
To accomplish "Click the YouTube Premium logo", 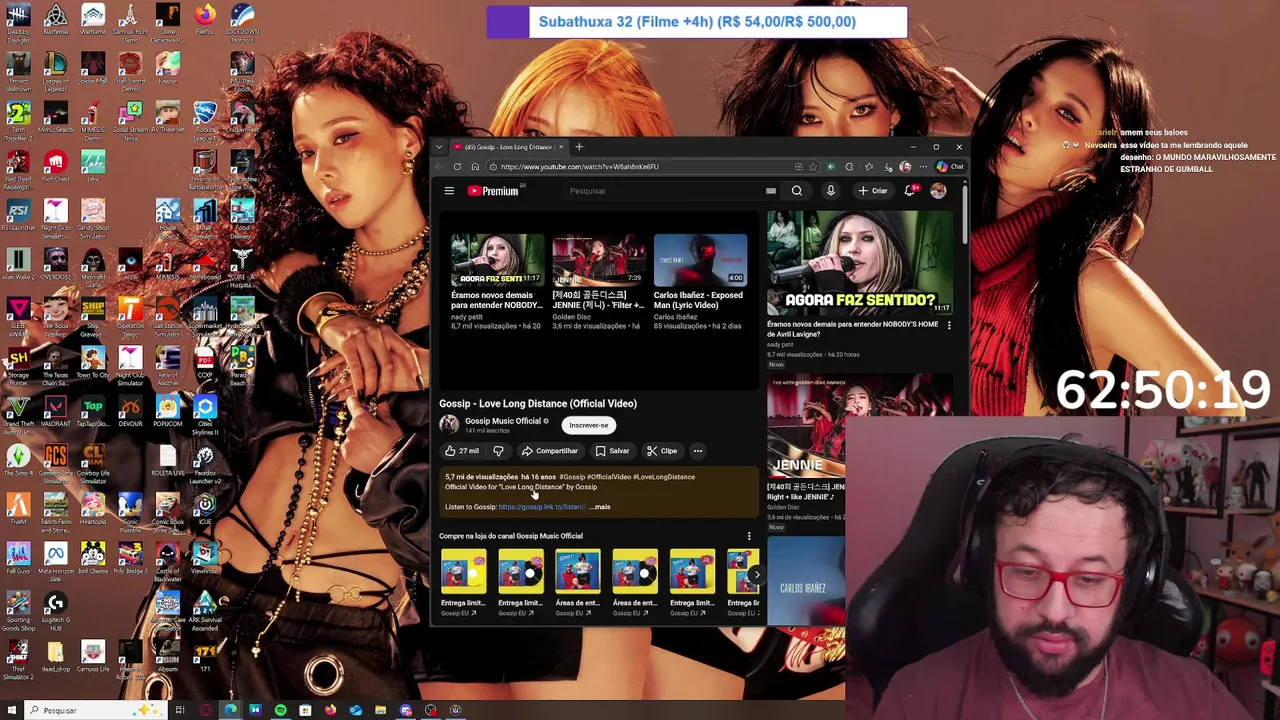I will 493,191.
